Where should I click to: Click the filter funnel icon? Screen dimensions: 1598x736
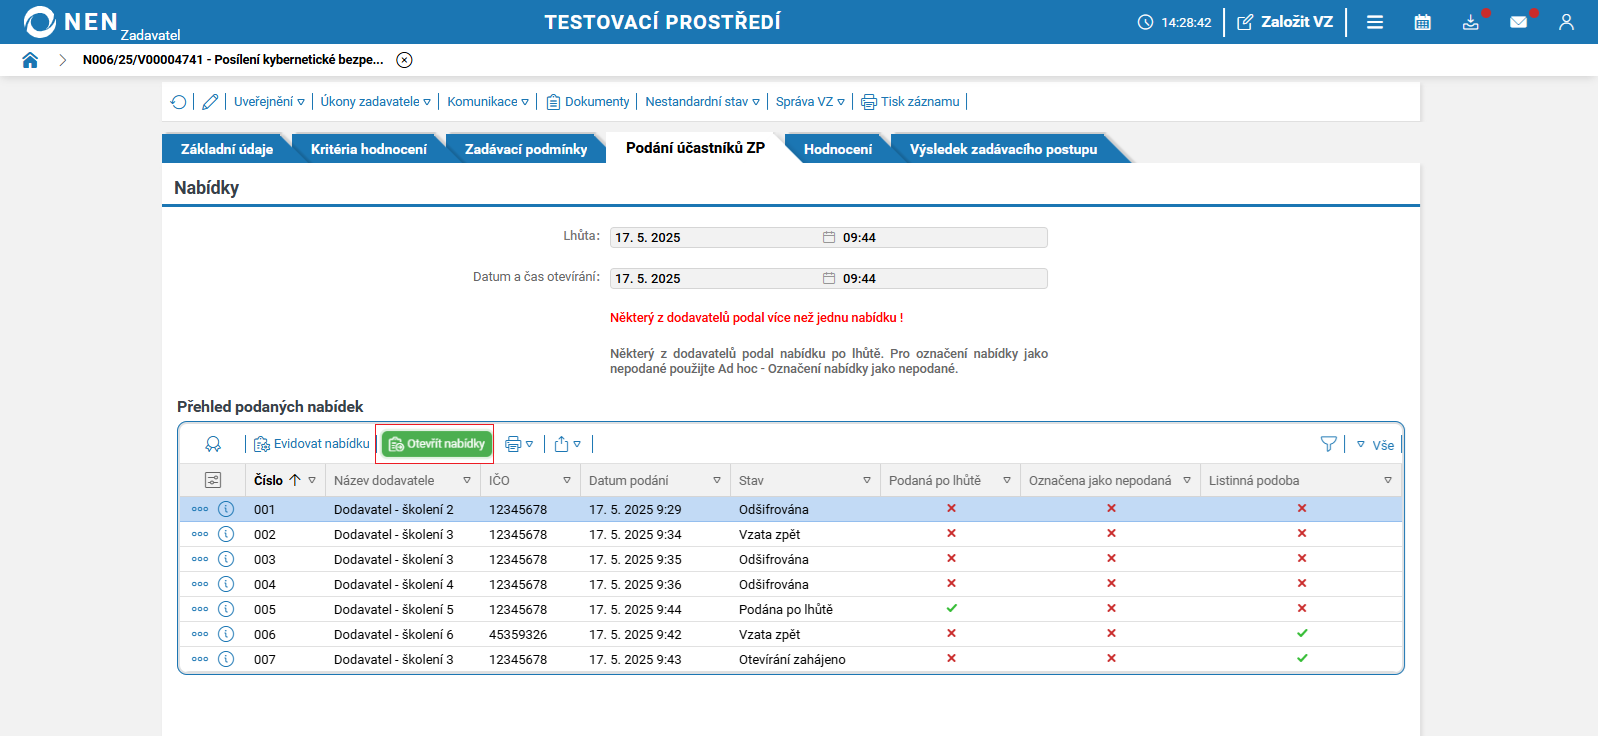click(x=1328, y=444)
